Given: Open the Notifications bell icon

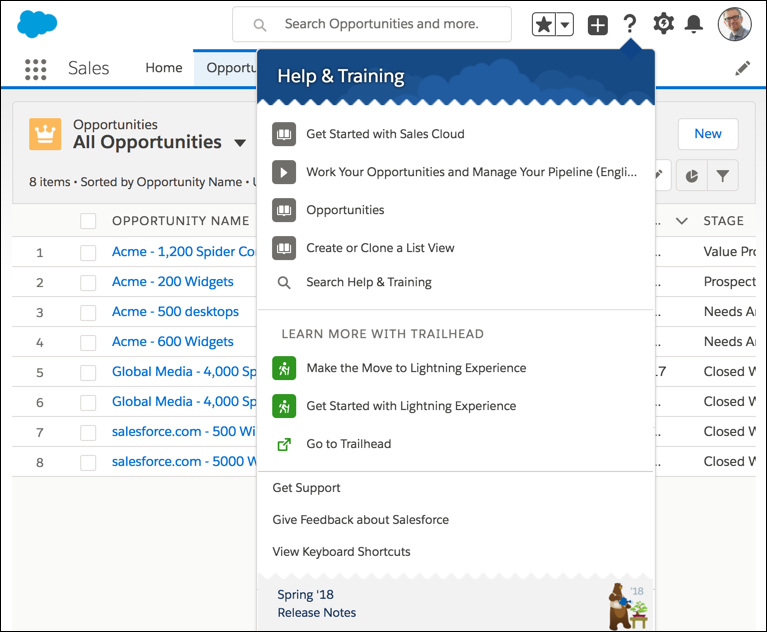Looking at the screenshot, I should point(694,24).
